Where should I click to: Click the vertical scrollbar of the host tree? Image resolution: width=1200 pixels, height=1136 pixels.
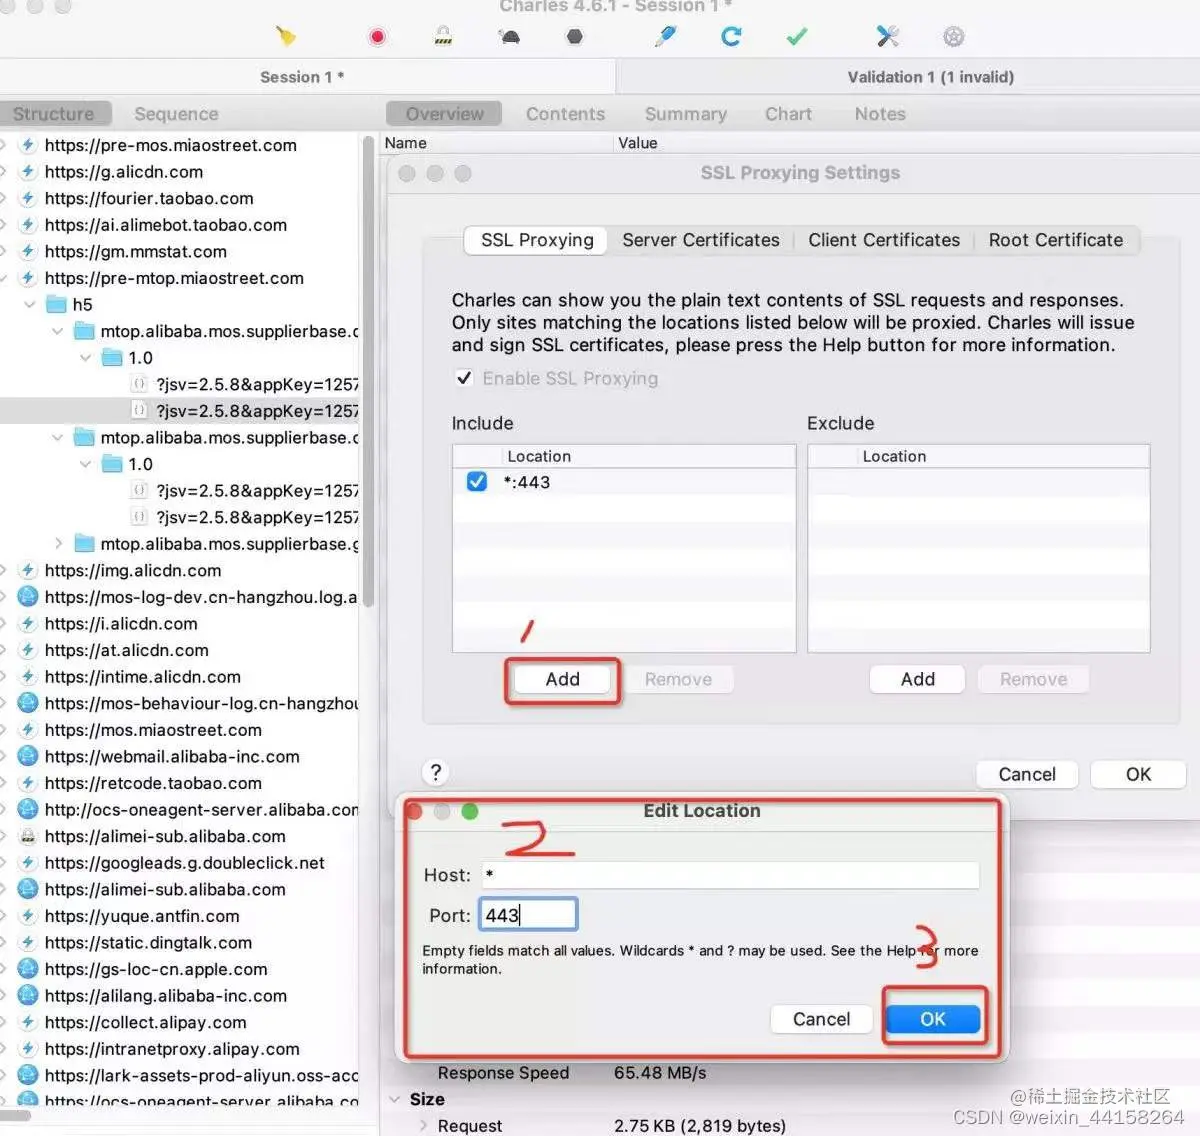pos(368,372)
